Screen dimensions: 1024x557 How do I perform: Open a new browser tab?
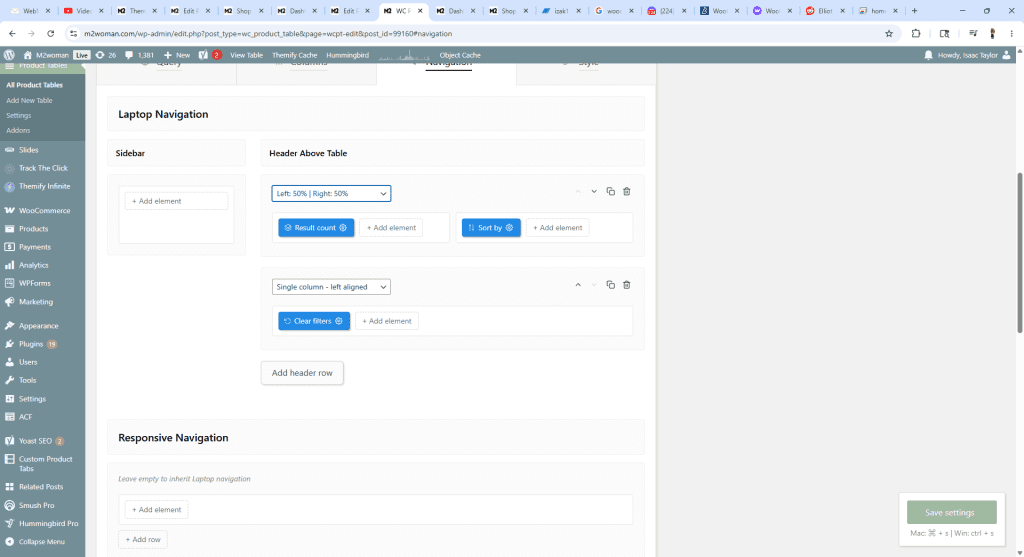pyautogui.click(x=914, y=10)
